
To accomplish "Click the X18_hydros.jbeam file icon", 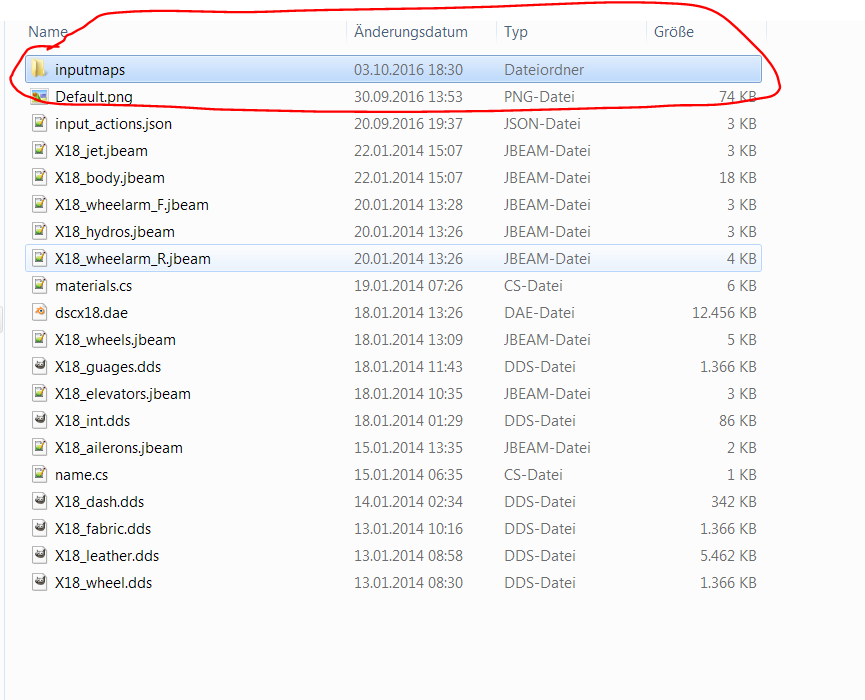I will coord(39,231).
